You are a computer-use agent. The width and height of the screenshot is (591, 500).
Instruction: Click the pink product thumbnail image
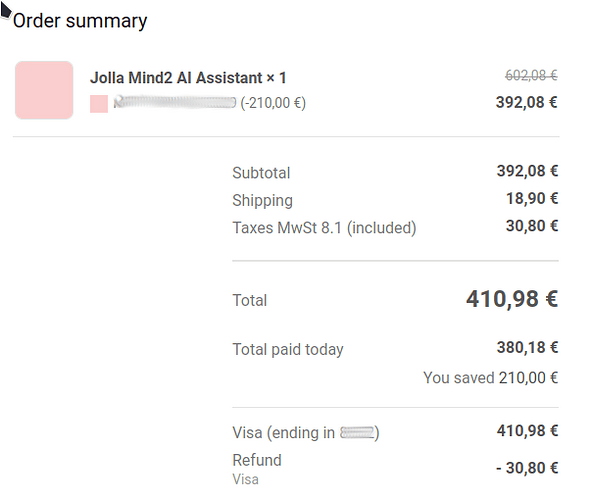44,90
